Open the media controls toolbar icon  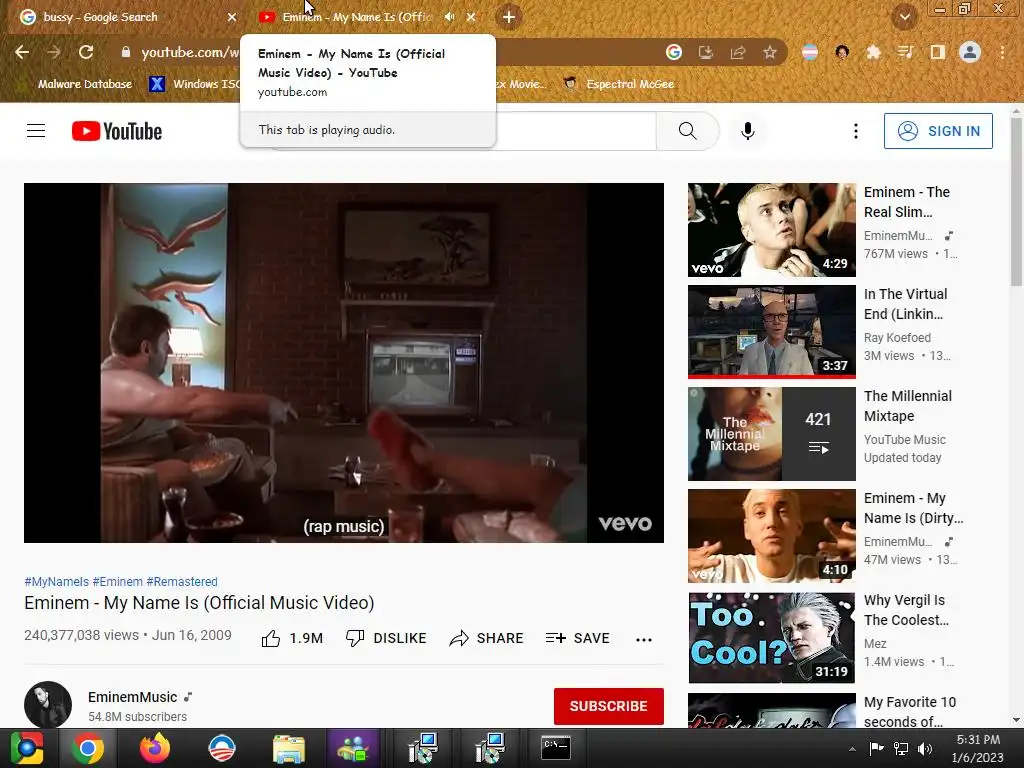click(905, 52)
